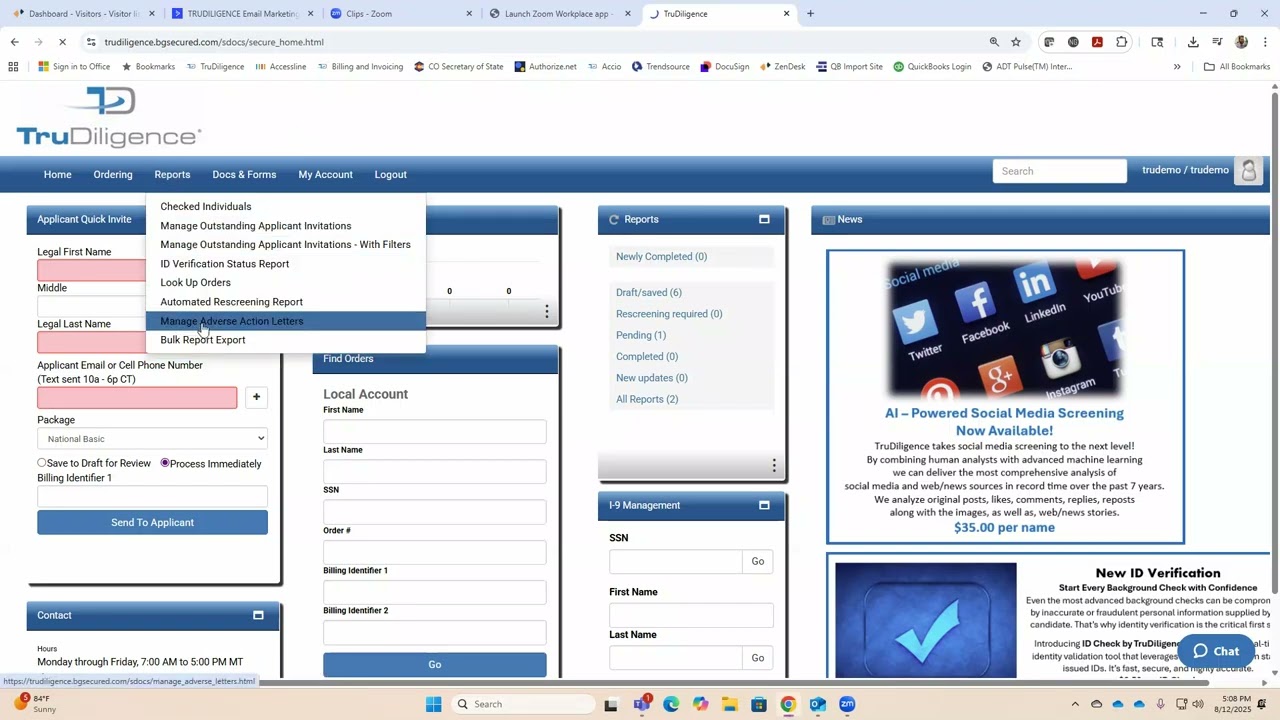Log out using the Logout link
1280x720 pixels.
pyautogui.click(x=391, y=175)
